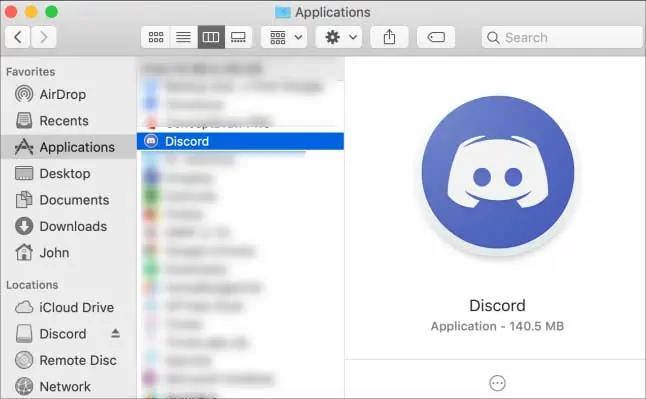Click the Favorites section header
Image resolution: width=646 pixels, height=399 pixels.
tap(30, 72)
